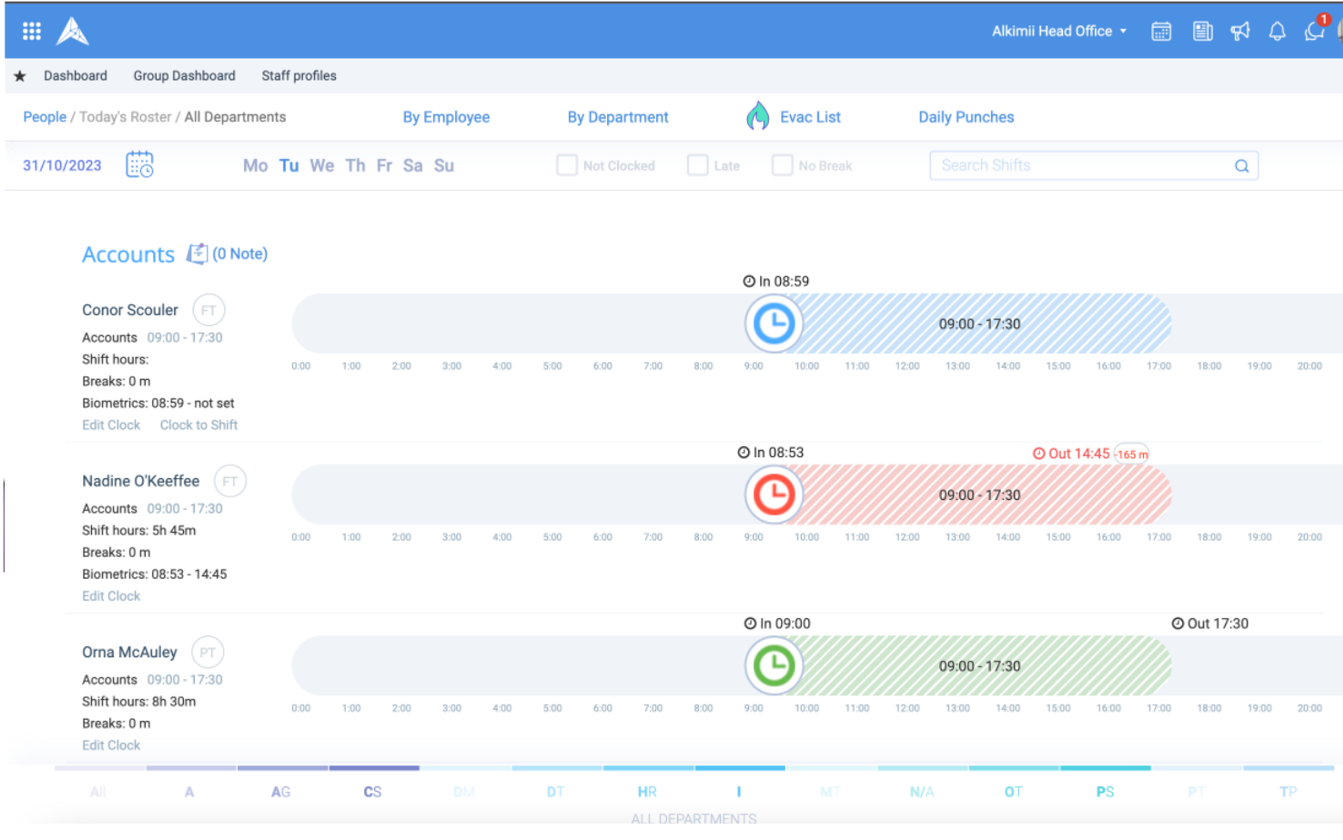Enable the Not Clocked checkbox

click(x=567, y=165)
